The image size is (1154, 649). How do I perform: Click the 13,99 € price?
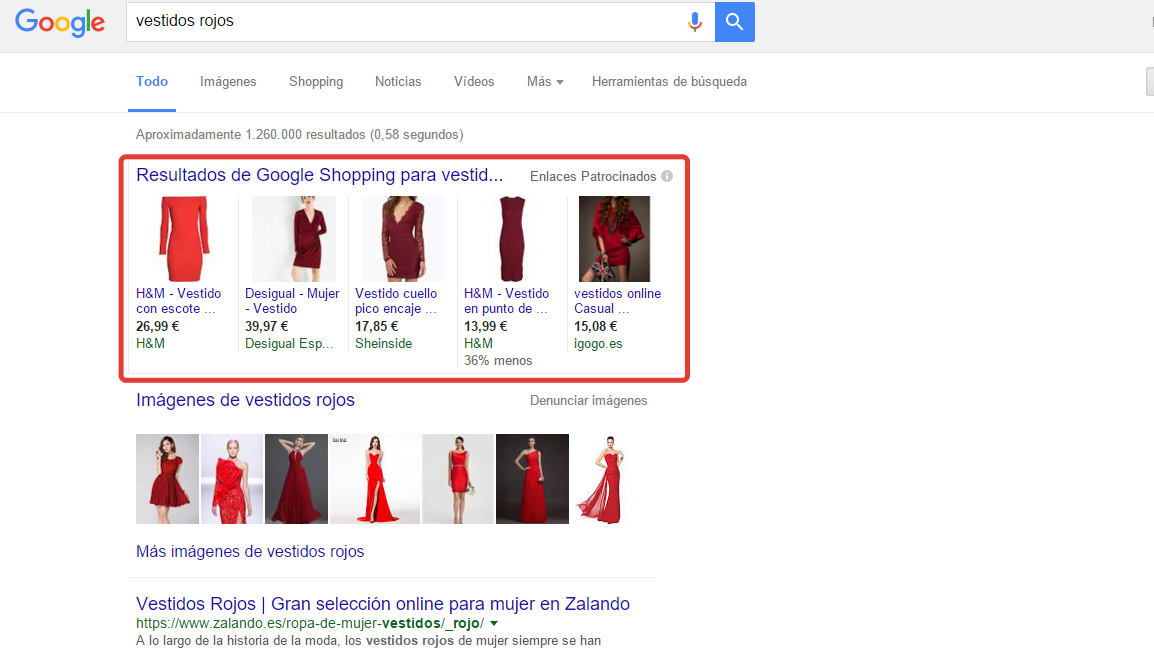pos(485,326)
